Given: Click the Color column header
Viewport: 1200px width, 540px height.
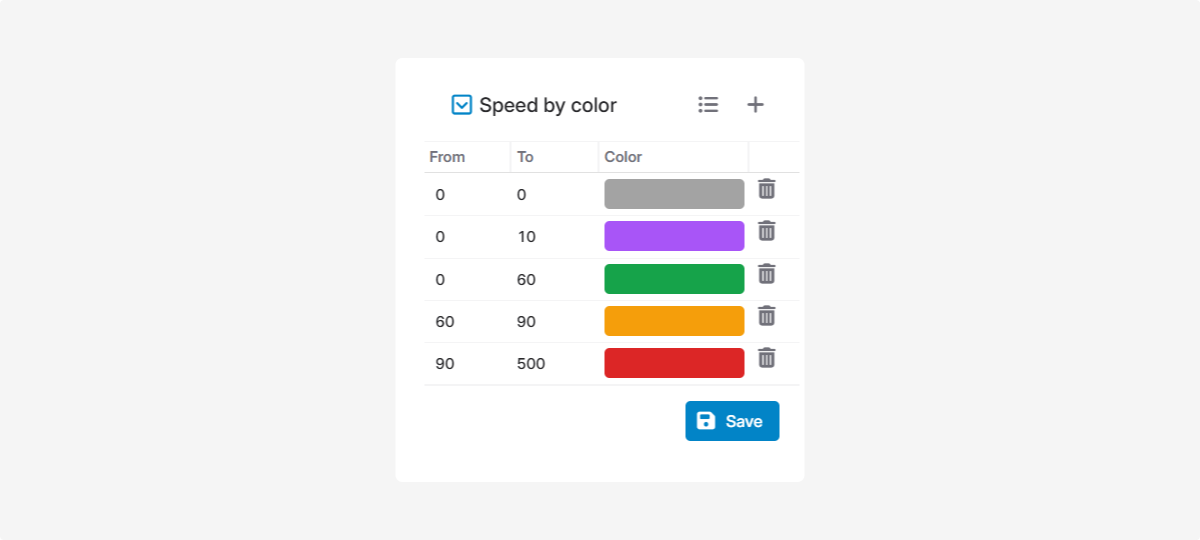Looking at the screenshot, I should pos(623,157).
